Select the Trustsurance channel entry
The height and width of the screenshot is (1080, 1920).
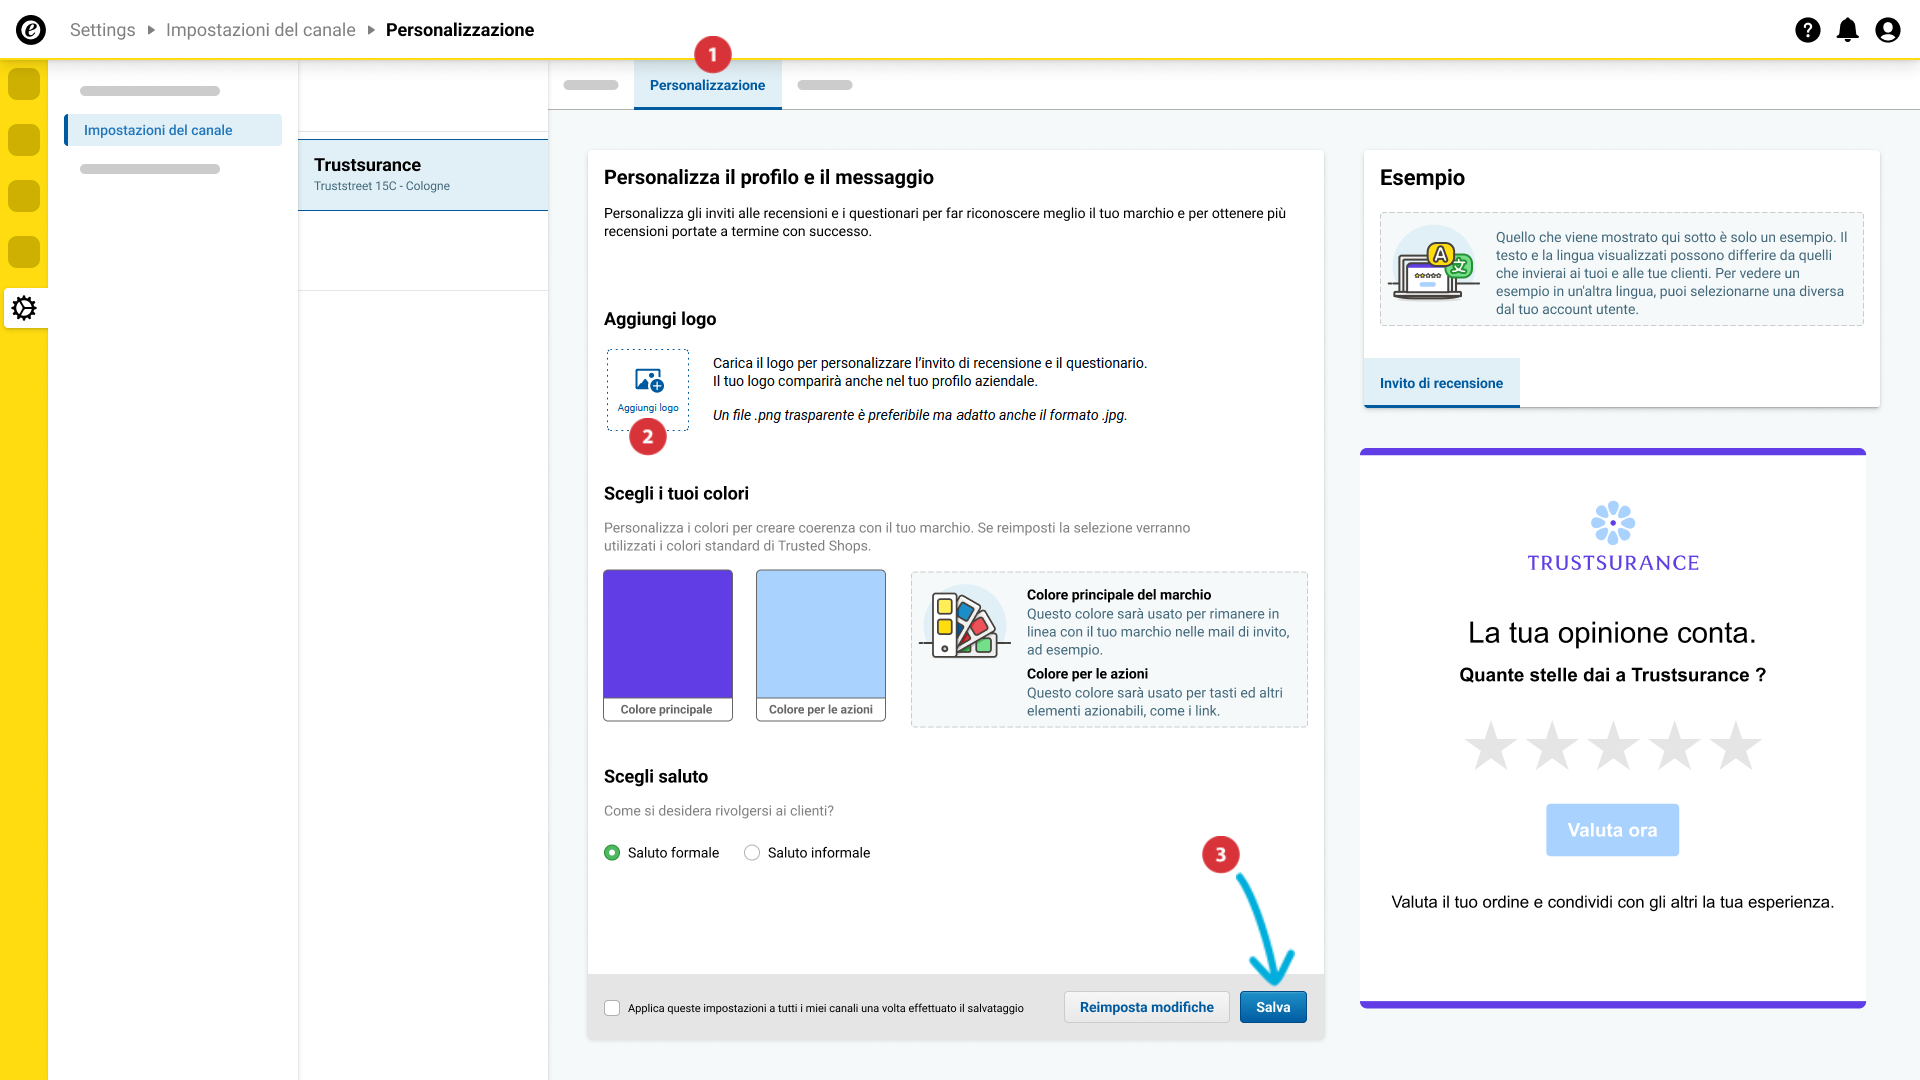423,175
